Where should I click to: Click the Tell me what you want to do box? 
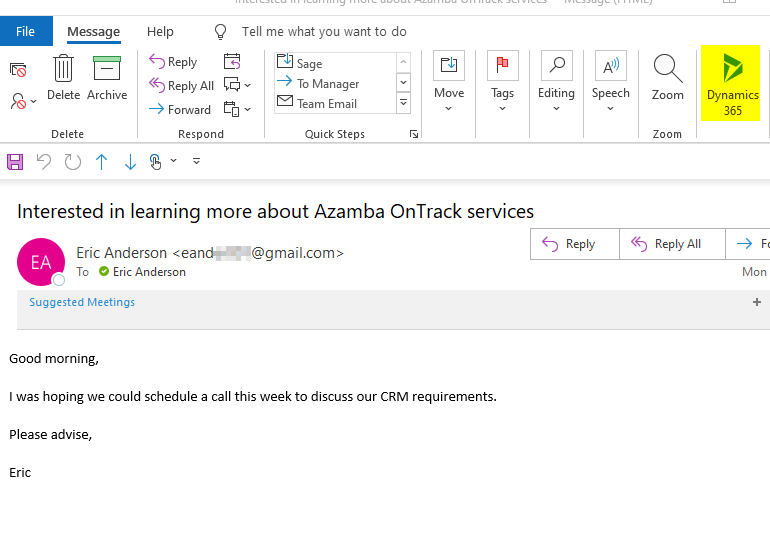coord(324,32)
